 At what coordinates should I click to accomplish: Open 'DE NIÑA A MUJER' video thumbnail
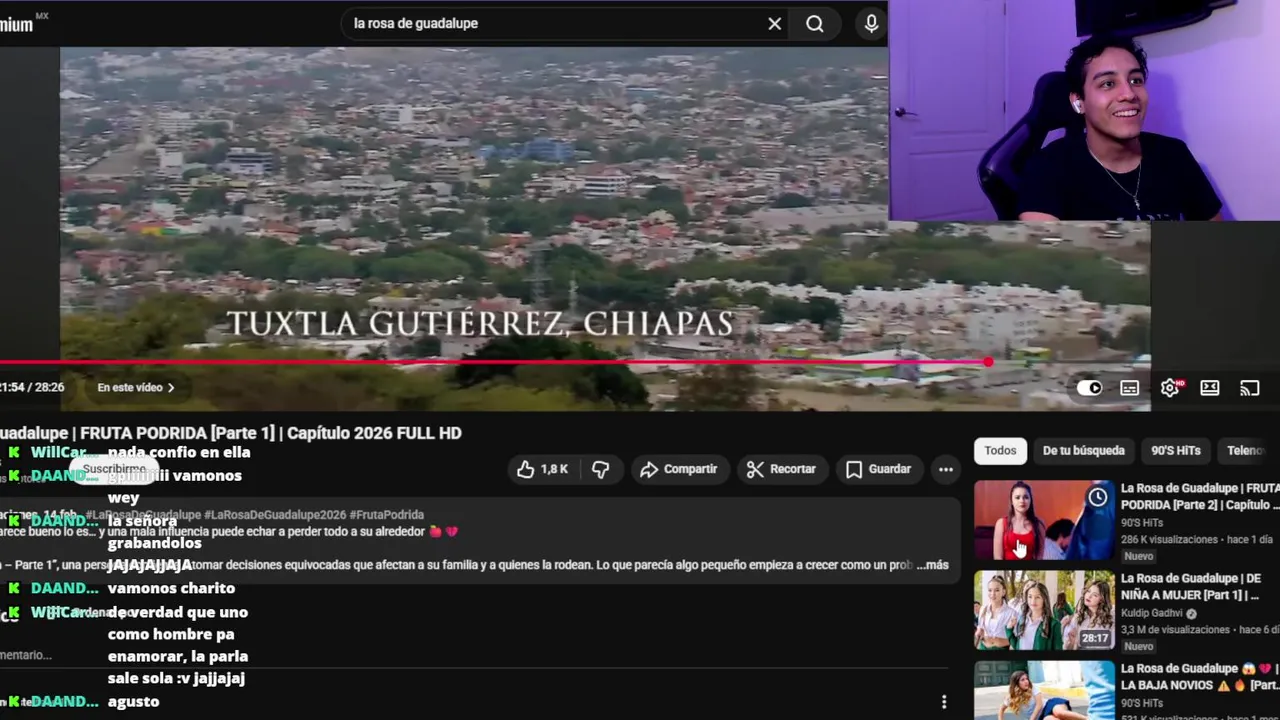1044,610
